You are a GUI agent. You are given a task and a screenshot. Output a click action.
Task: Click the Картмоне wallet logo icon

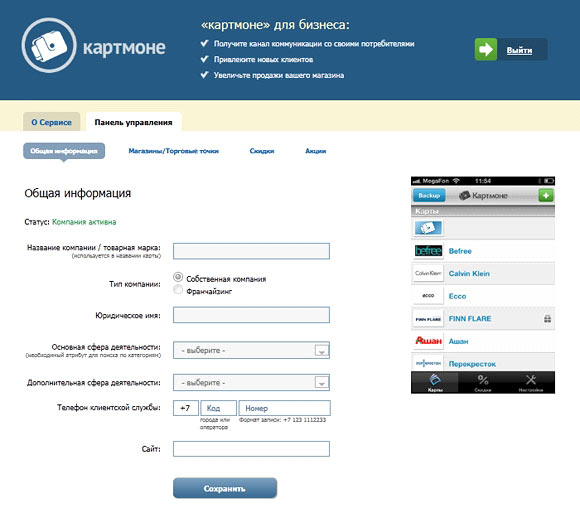(49, 45)
